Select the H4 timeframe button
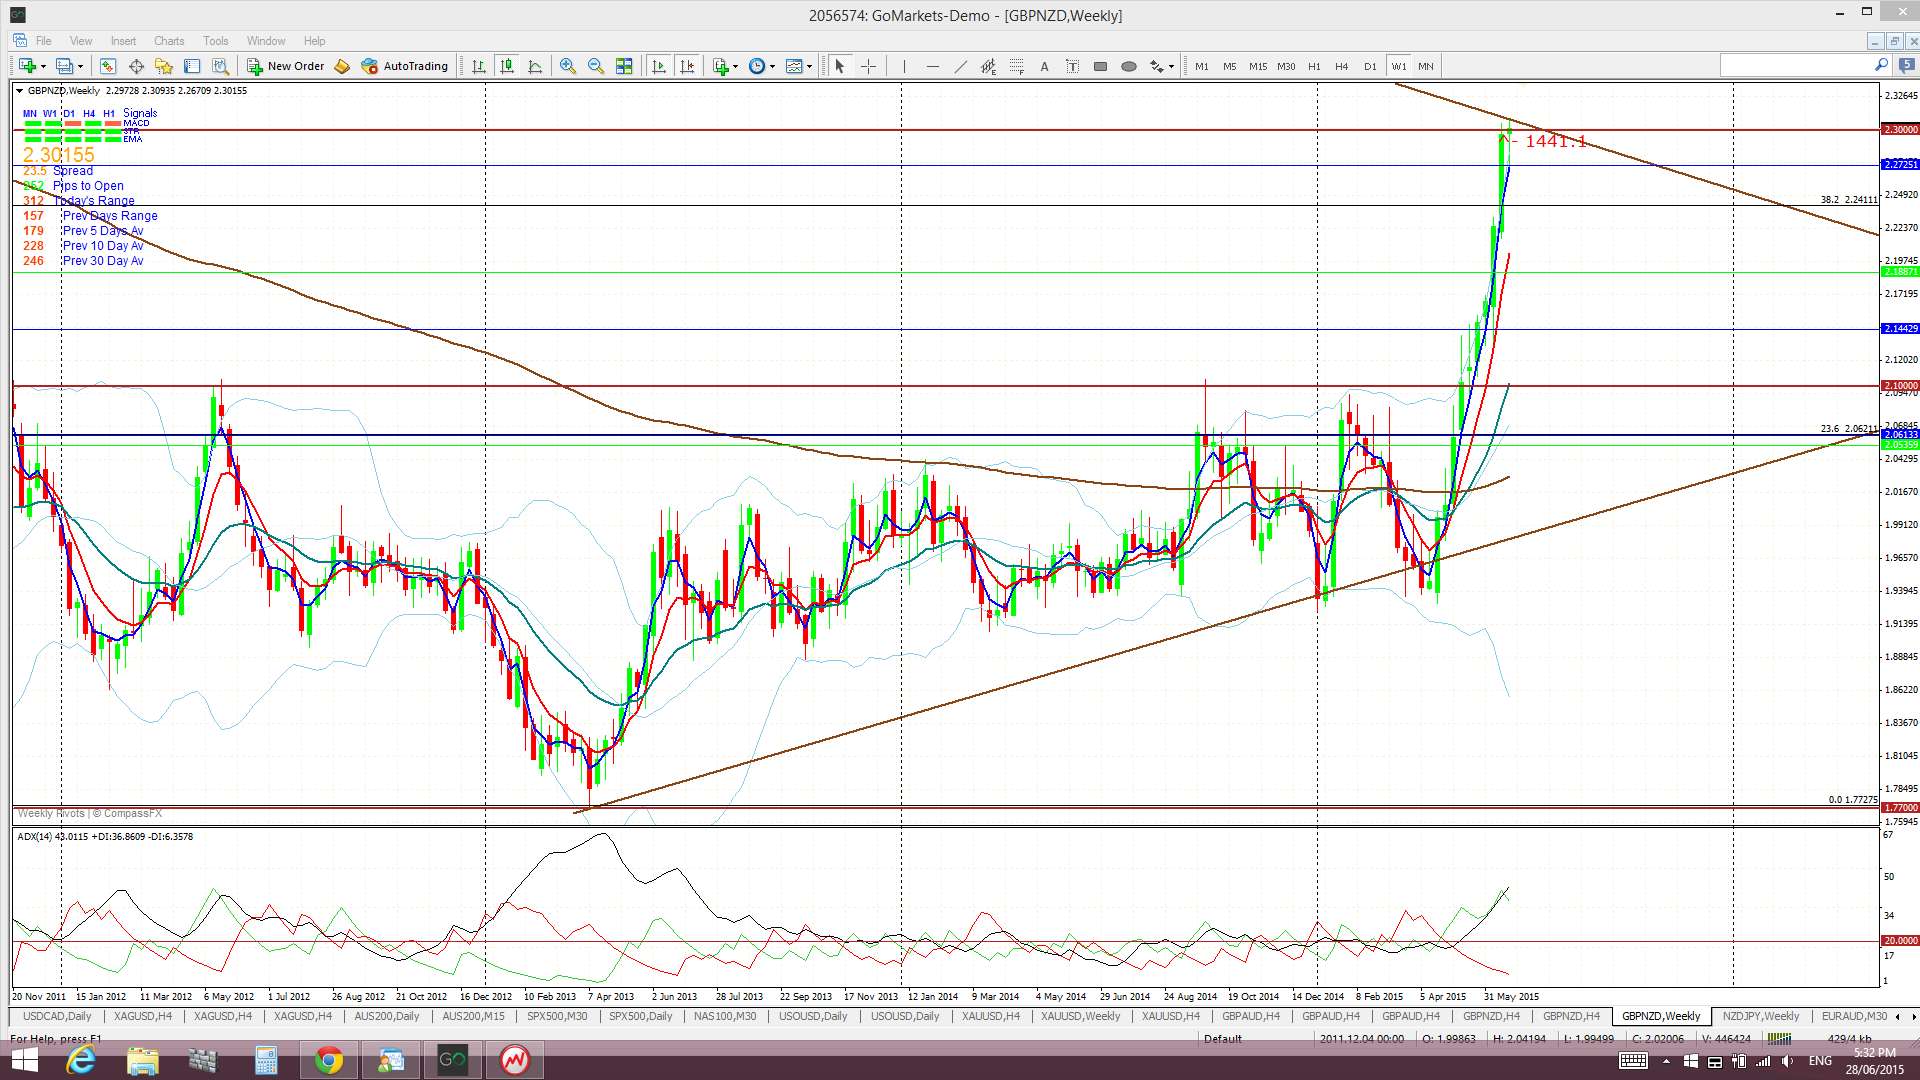Screen dimensions: 1920x1080 pos(1341,66)
